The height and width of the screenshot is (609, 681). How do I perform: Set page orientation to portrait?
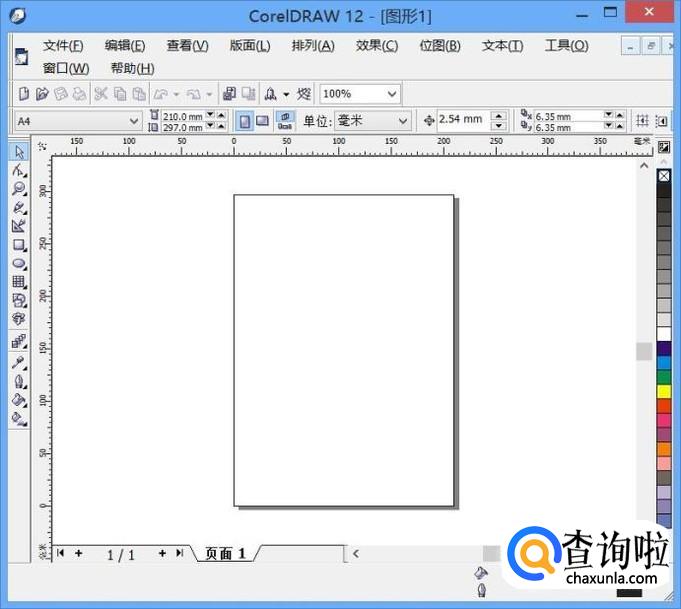pos(243,120)
